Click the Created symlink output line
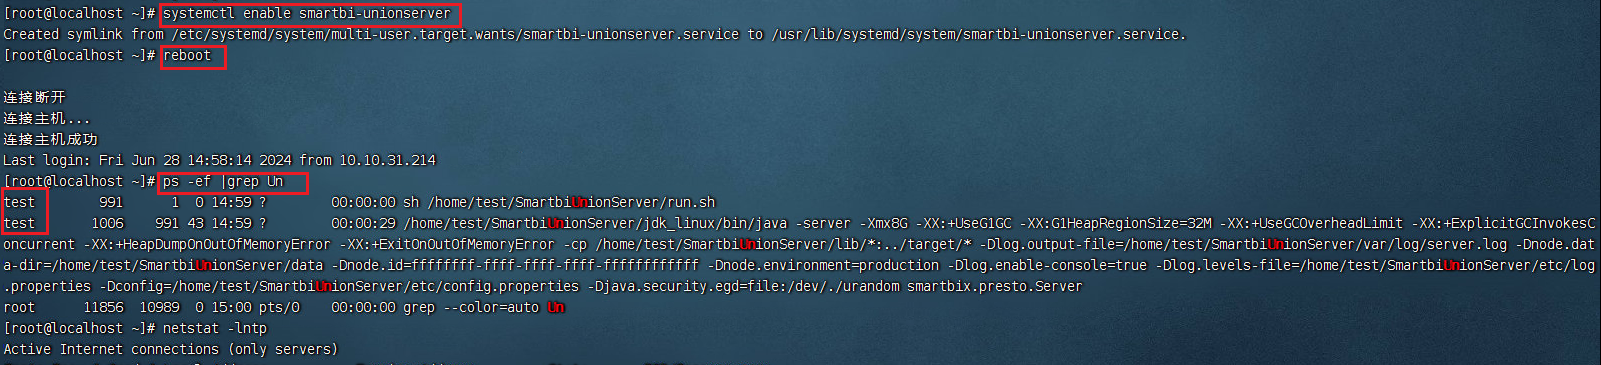1601x365 pixels. pos(594,35)
